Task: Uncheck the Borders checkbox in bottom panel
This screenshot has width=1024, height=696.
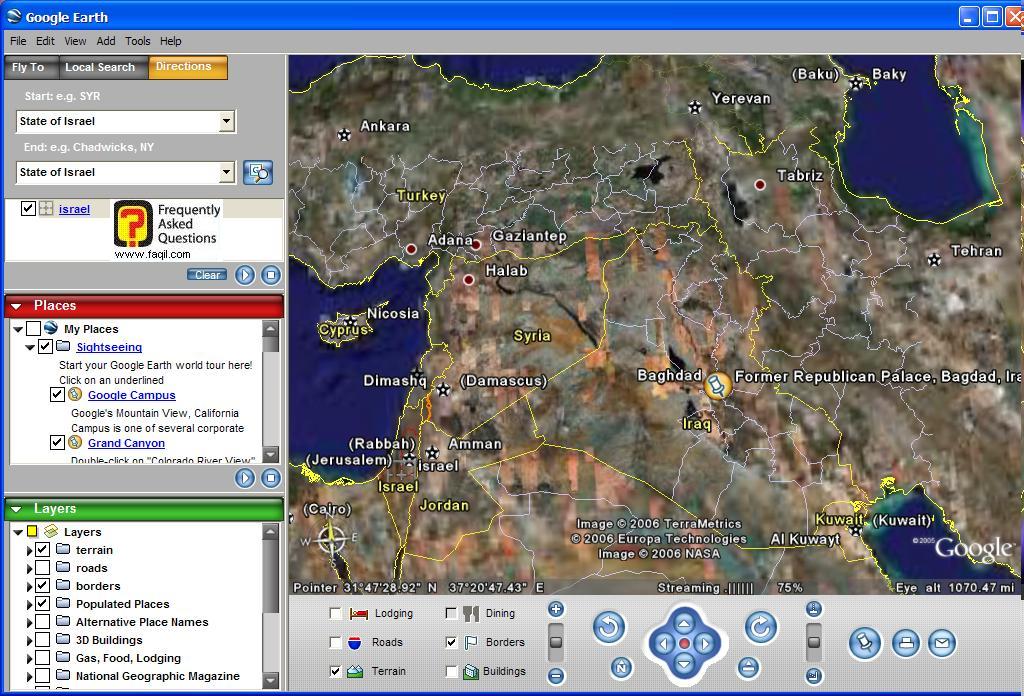Action: (451, 642)
